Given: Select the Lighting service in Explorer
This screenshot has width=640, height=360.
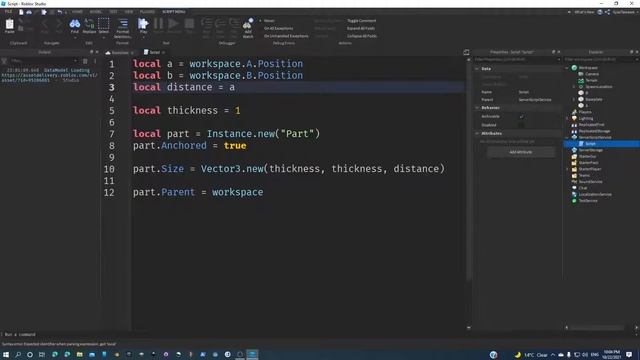Looking at the screenshot, I should (x=582, y=118).
